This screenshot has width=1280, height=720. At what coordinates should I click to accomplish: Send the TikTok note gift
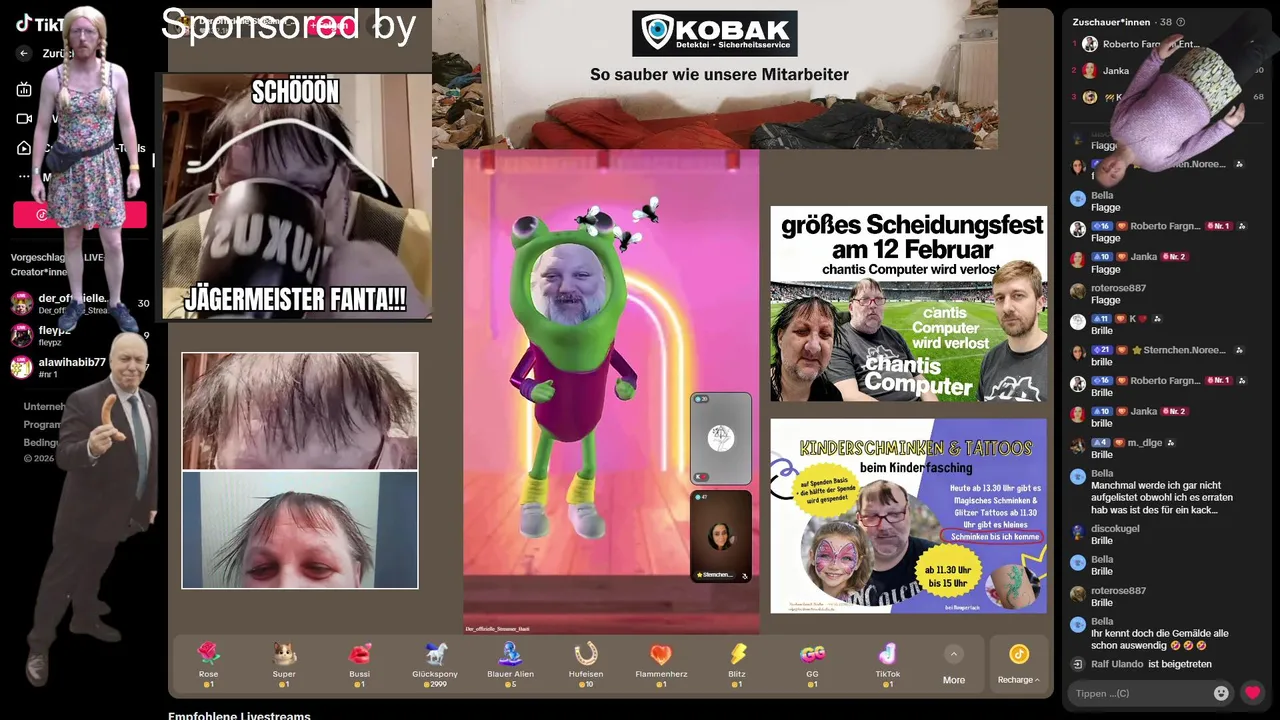pos(888,665)
